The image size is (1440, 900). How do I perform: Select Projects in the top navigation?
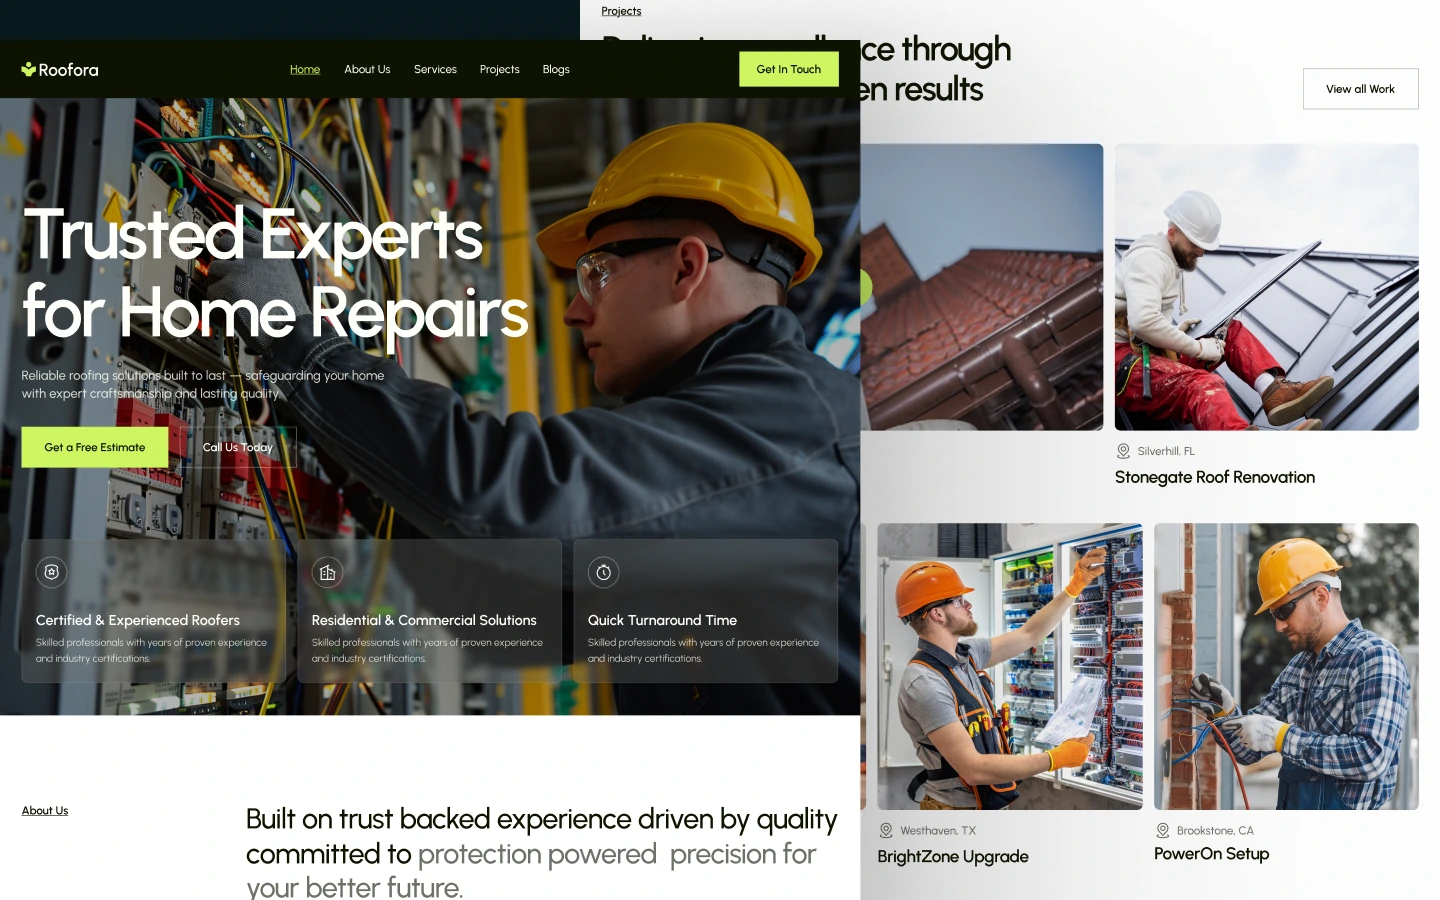pyautogui.click(x=499, y=69)
